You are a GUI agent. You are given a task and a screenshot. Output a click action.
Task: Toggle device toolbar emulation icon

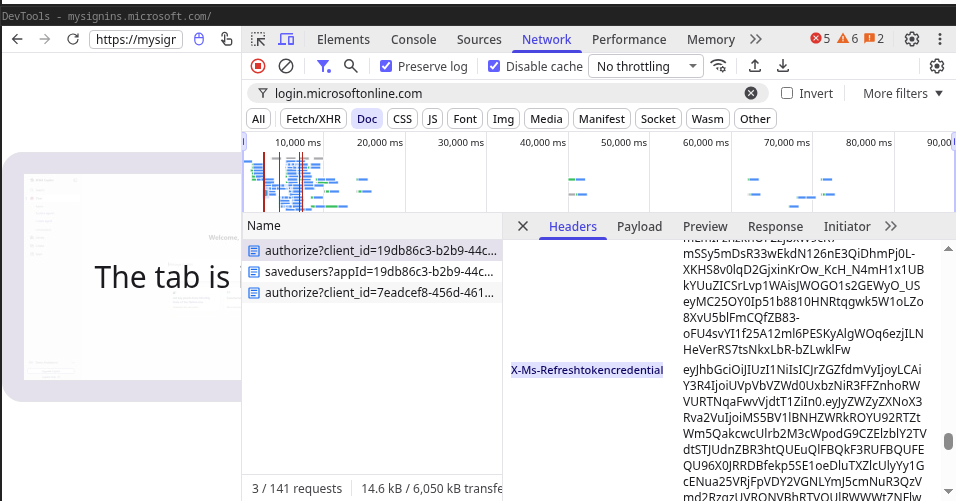point(286,39)
